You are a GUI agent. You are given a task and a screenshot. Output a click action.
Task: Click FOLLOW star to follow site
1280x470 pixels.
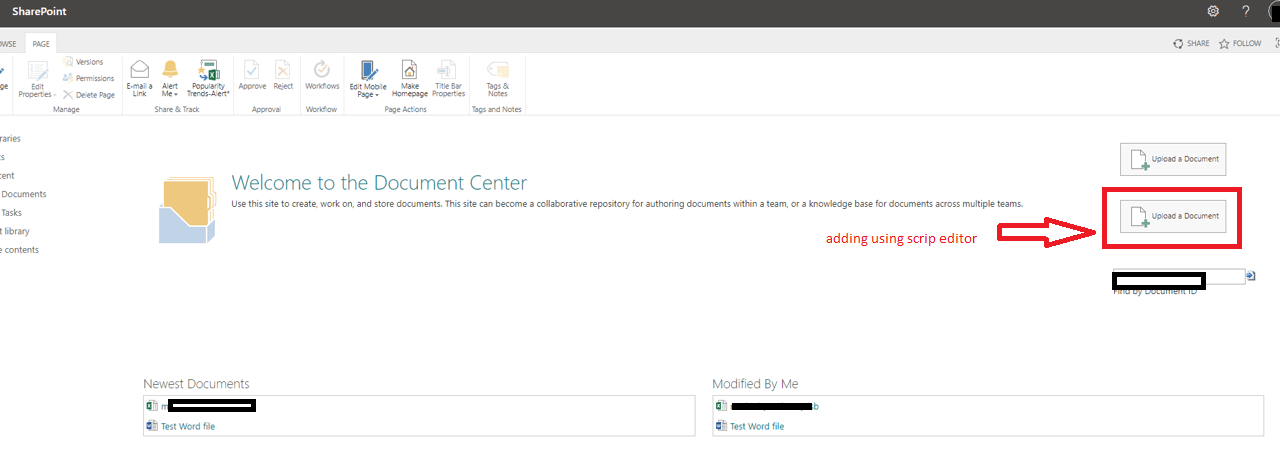coord(1240,44)
